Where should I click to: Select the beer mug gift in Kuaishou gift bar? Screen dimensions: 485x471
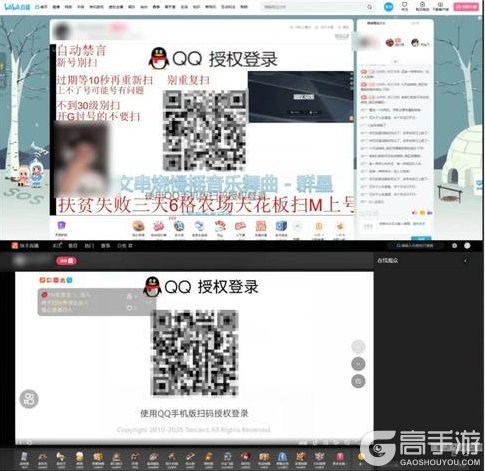coord(79,456)
